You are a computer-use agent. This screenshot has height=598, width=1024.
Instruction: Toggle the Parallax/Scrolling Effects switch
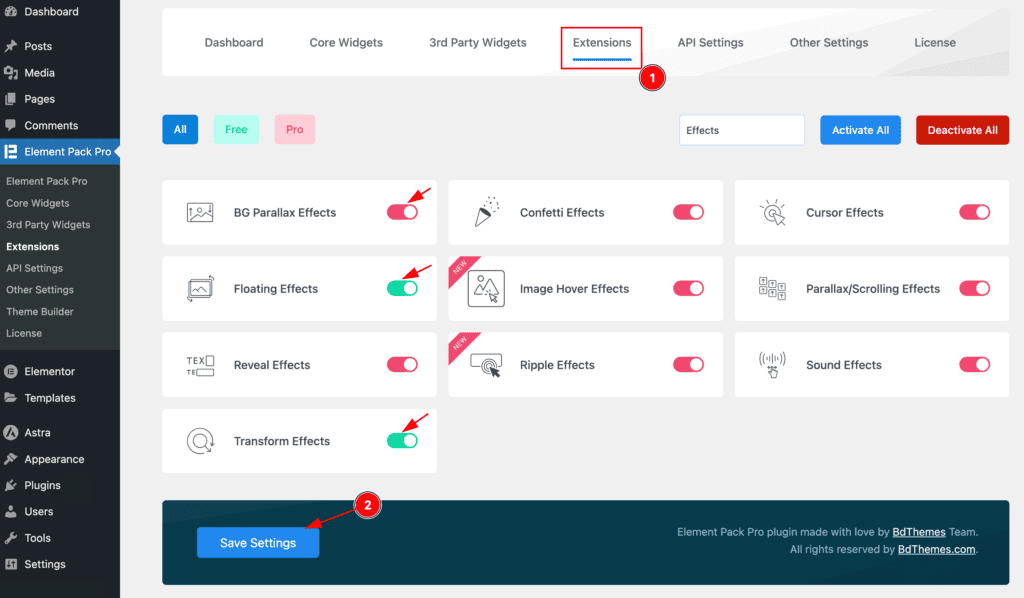pos(974,288)
